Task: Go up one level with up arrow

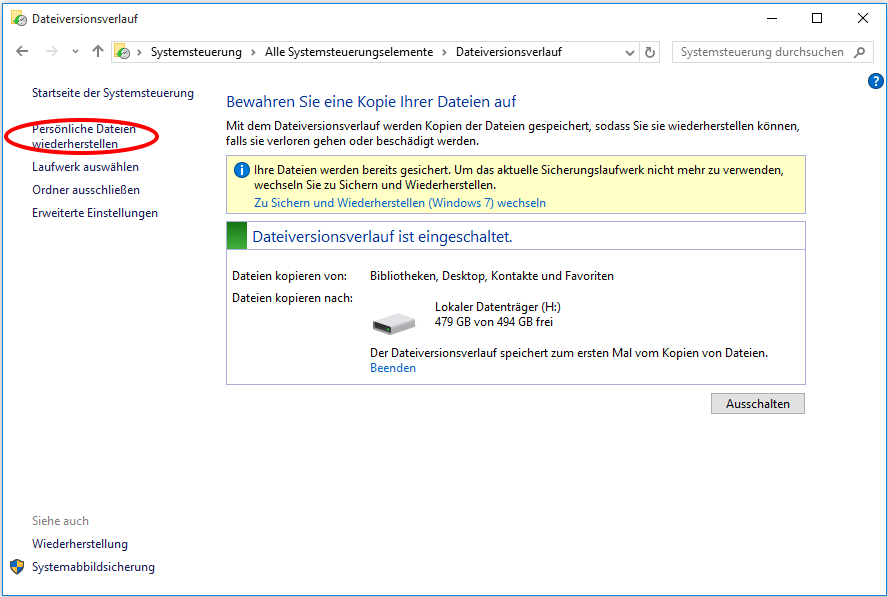Action: [x=98, y=52]
